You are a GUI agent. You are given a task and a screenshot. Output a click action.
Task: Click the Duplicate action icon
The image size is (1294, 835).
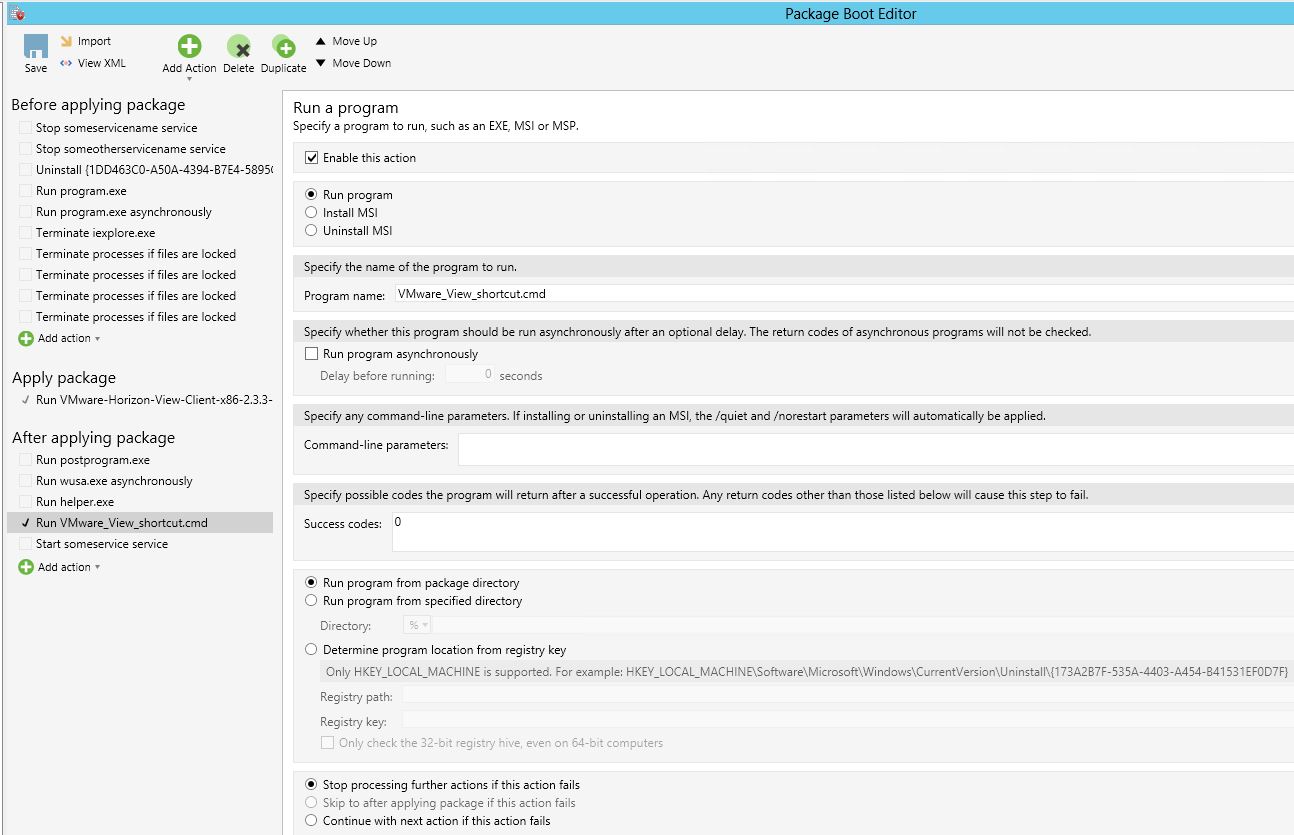(x=284, y=46)
